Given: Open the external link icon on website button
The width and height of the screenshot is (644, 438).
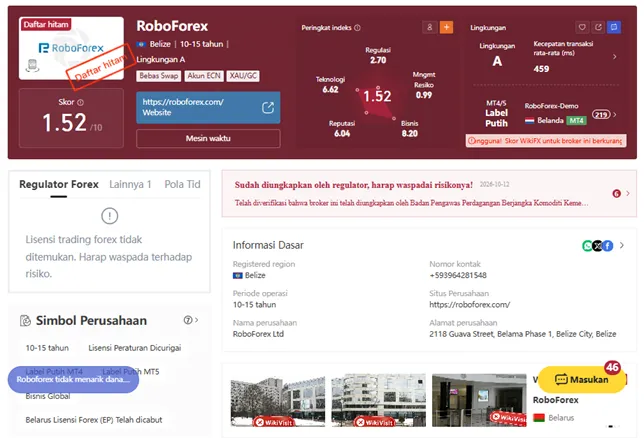Looking at the screenshot, I should click(x=268, y=108).
